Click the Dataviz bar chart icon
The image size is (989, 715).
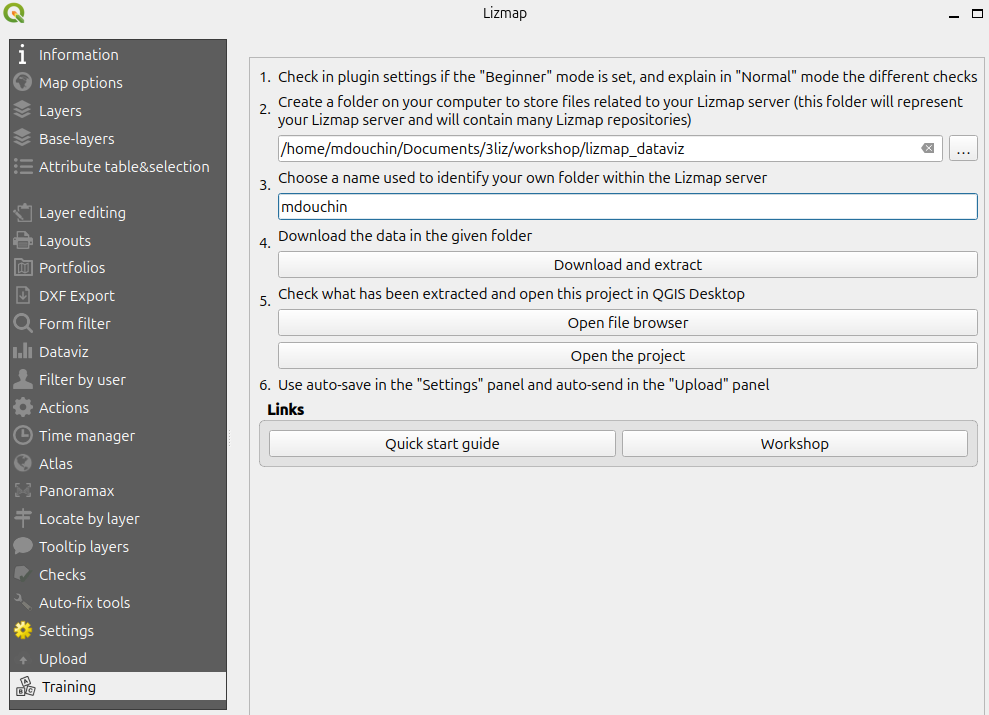tap(23, 351)
